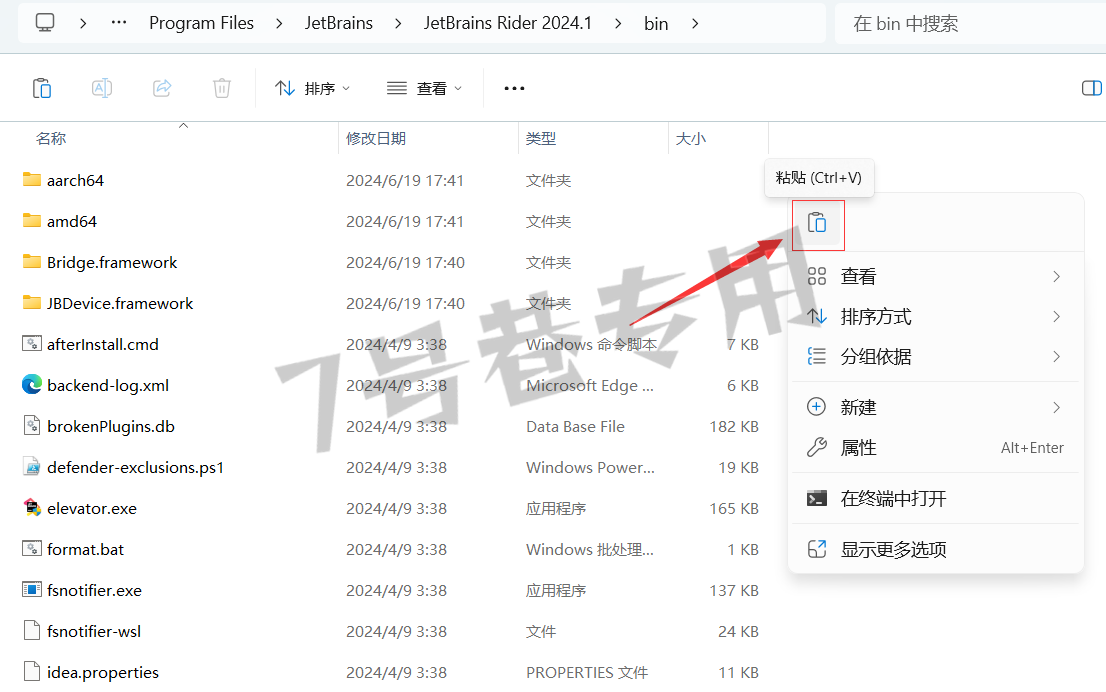Select the idea.properties file icon

[x=32, y=672]
